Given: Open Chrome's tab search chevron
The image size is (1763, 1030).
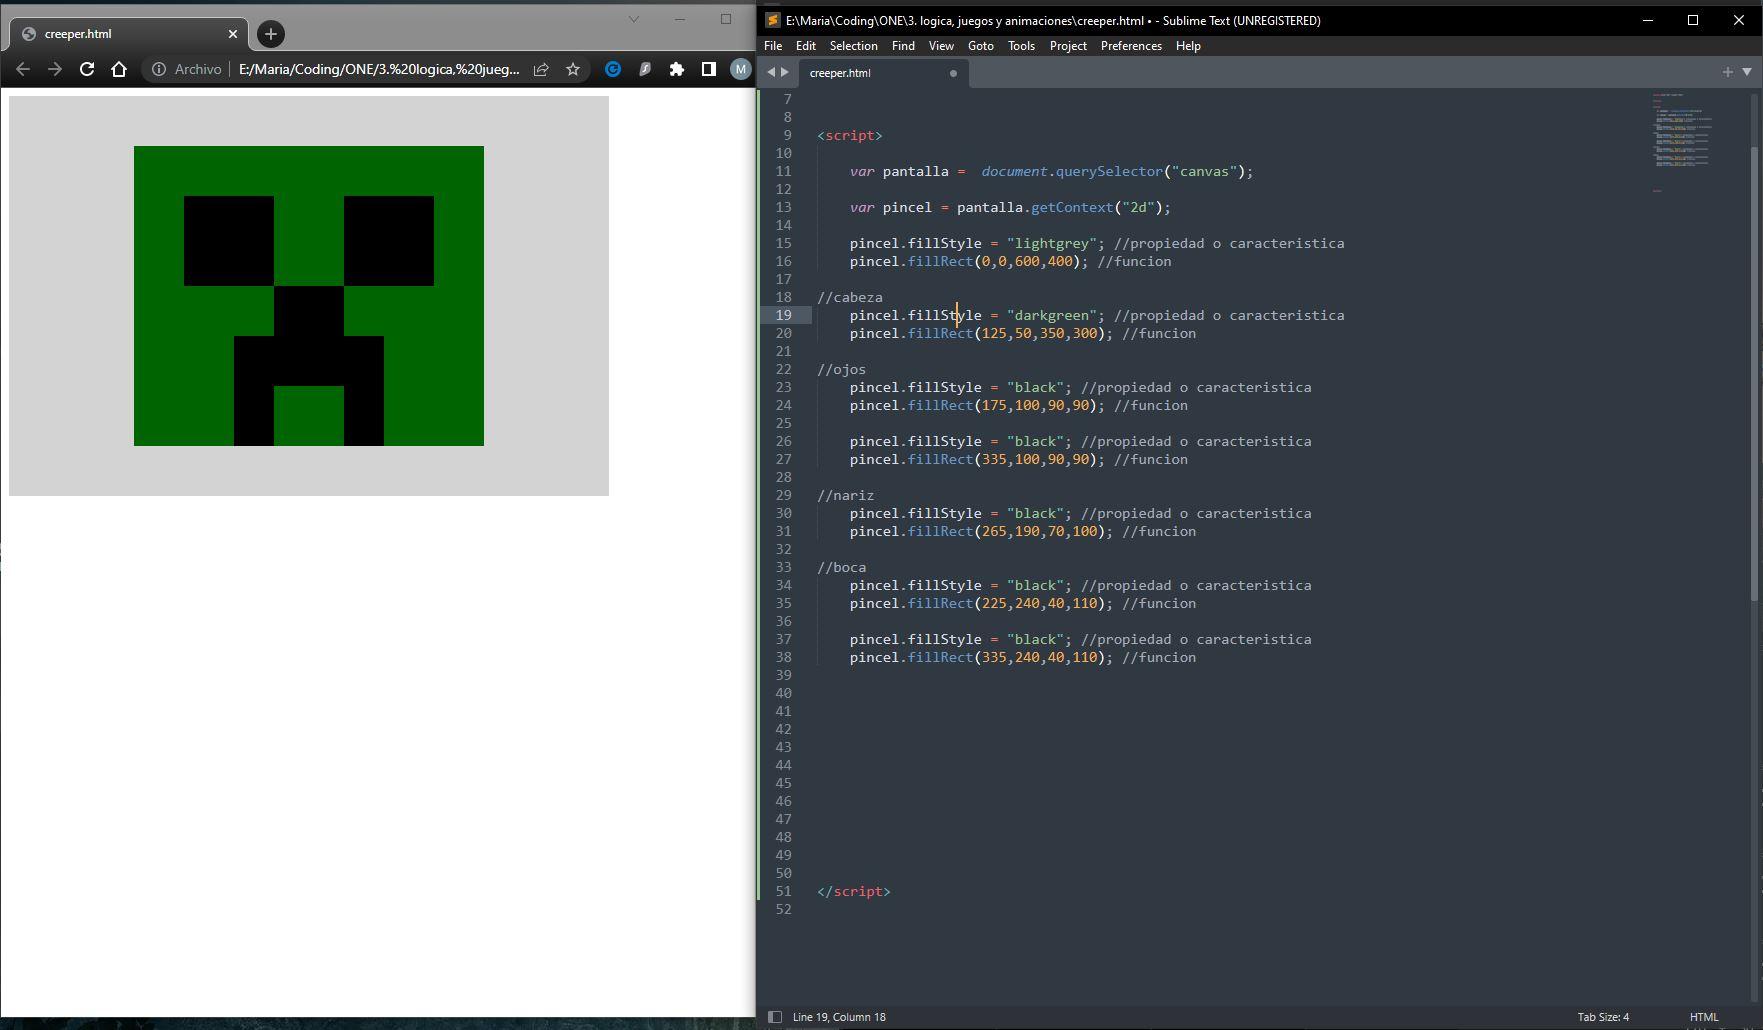Looking at the screenshot, I should coord(633,19).
